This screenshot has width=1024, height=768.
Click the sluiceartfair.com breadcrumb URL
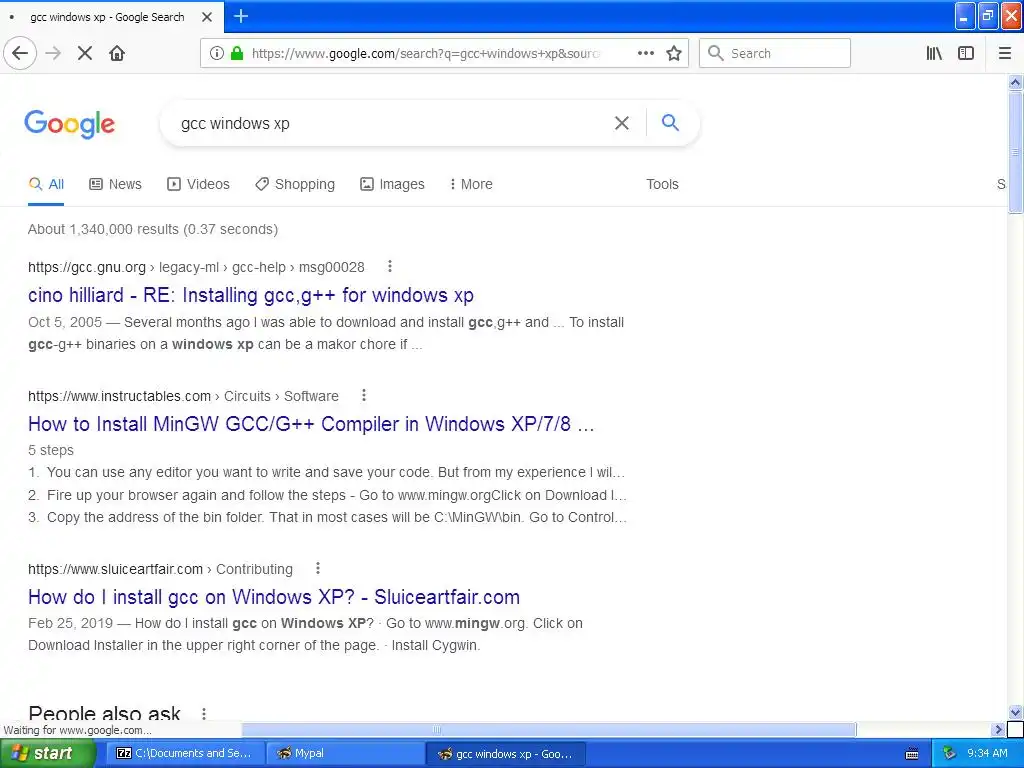(x=160, y=569)
